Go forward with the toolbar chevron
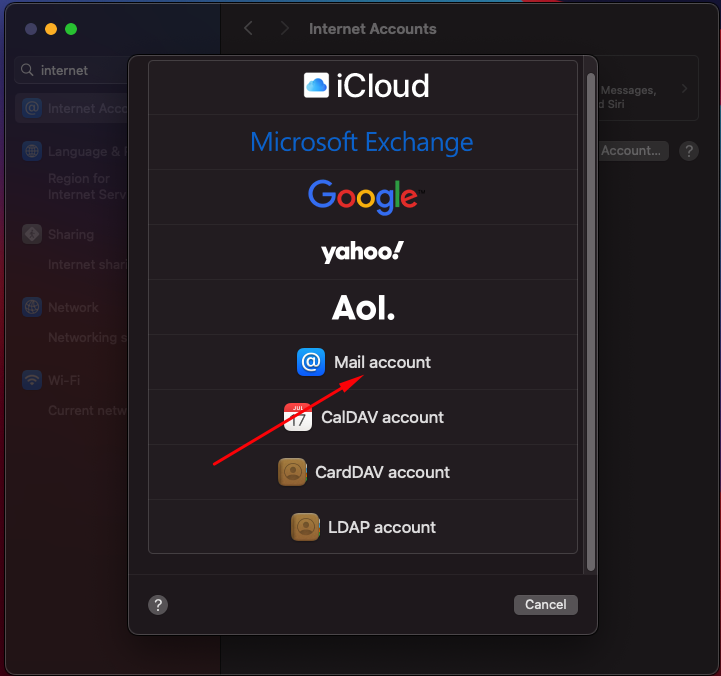The image size is (721, 676). pos(285,29)
